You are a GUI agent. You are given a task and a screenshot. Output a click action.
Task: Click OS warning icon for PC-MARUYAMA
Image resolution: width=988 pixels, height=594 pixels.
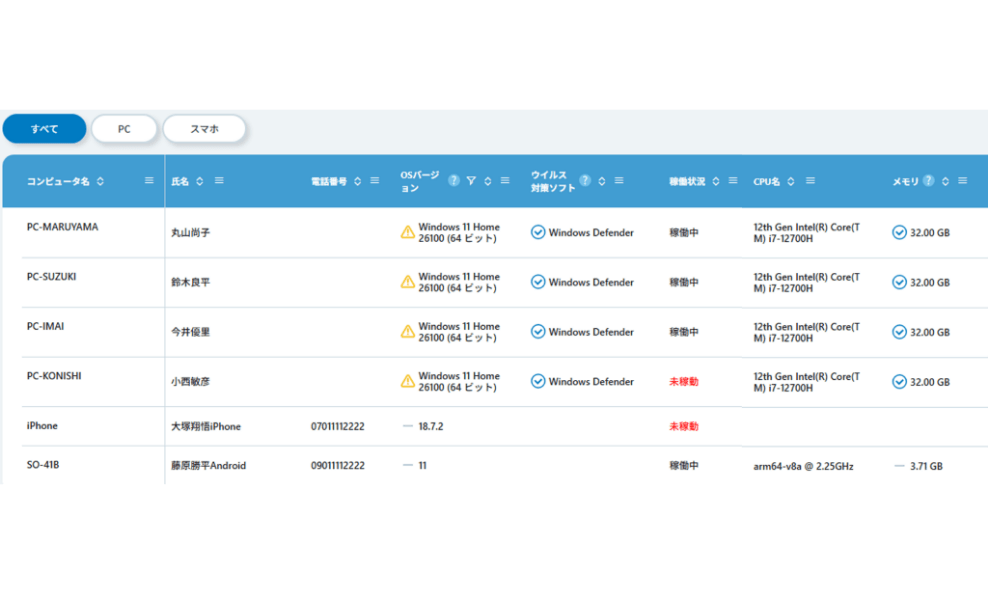408,232
